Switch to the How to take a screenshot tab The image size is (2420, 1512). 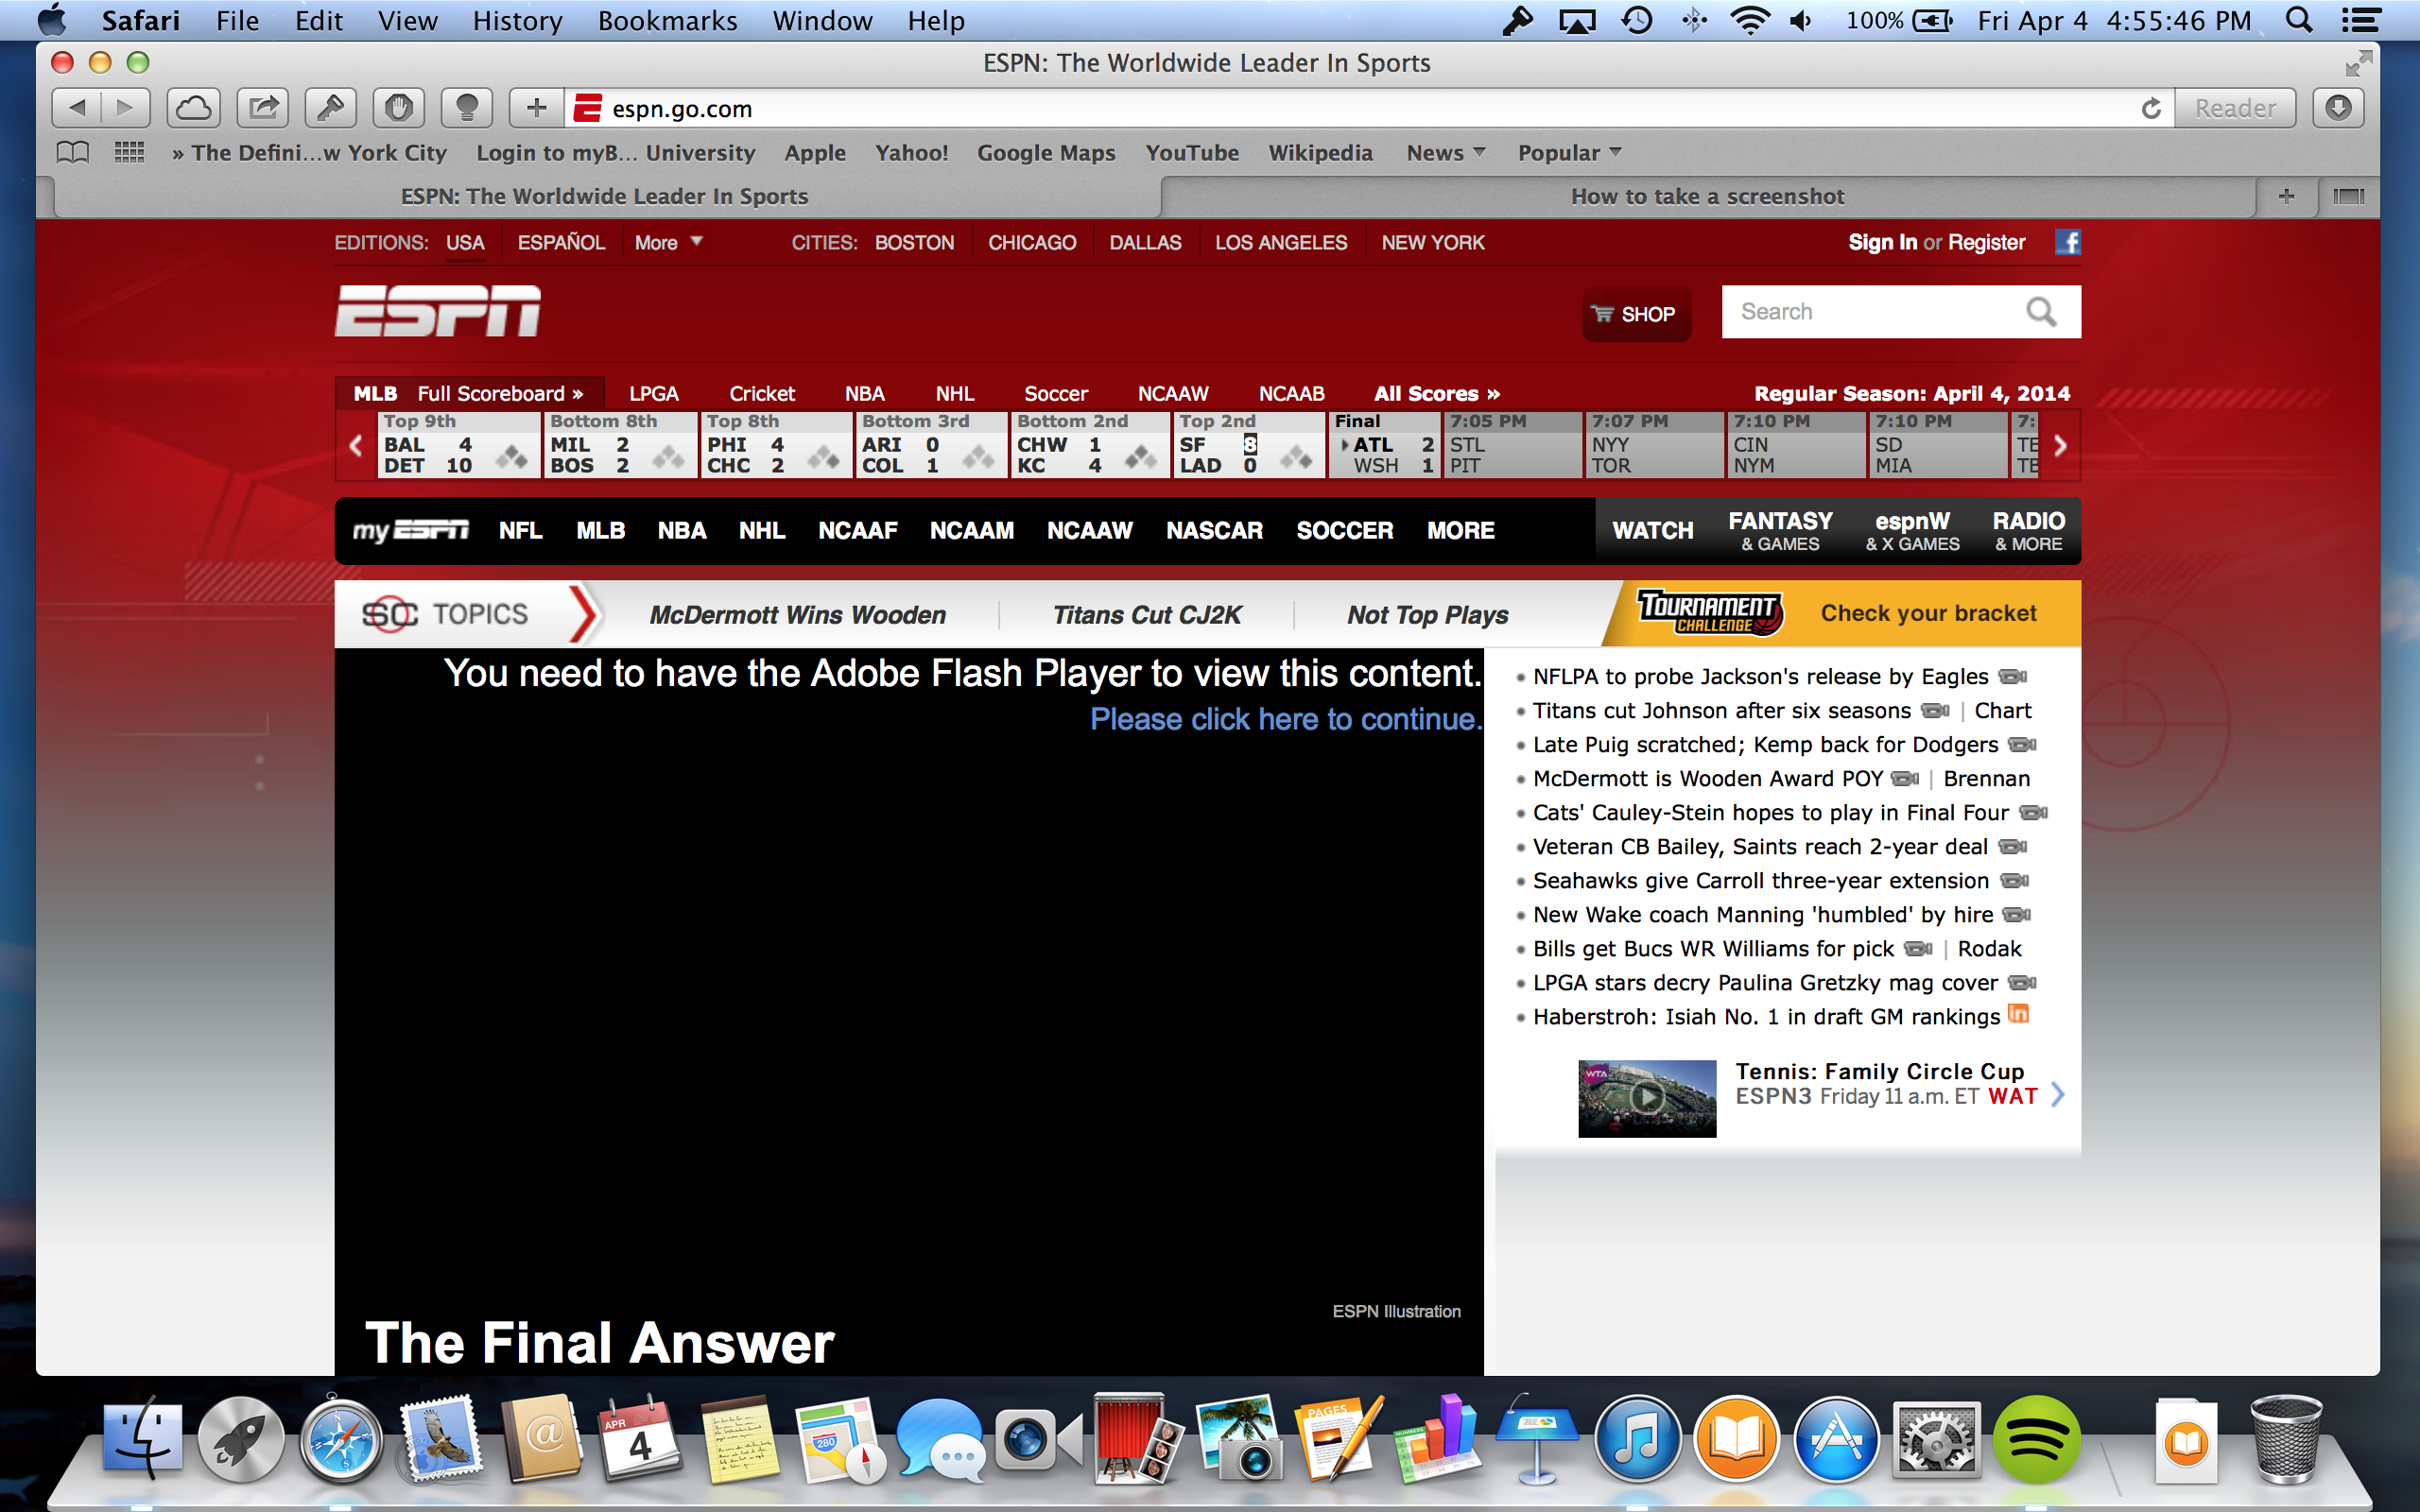1706,197
